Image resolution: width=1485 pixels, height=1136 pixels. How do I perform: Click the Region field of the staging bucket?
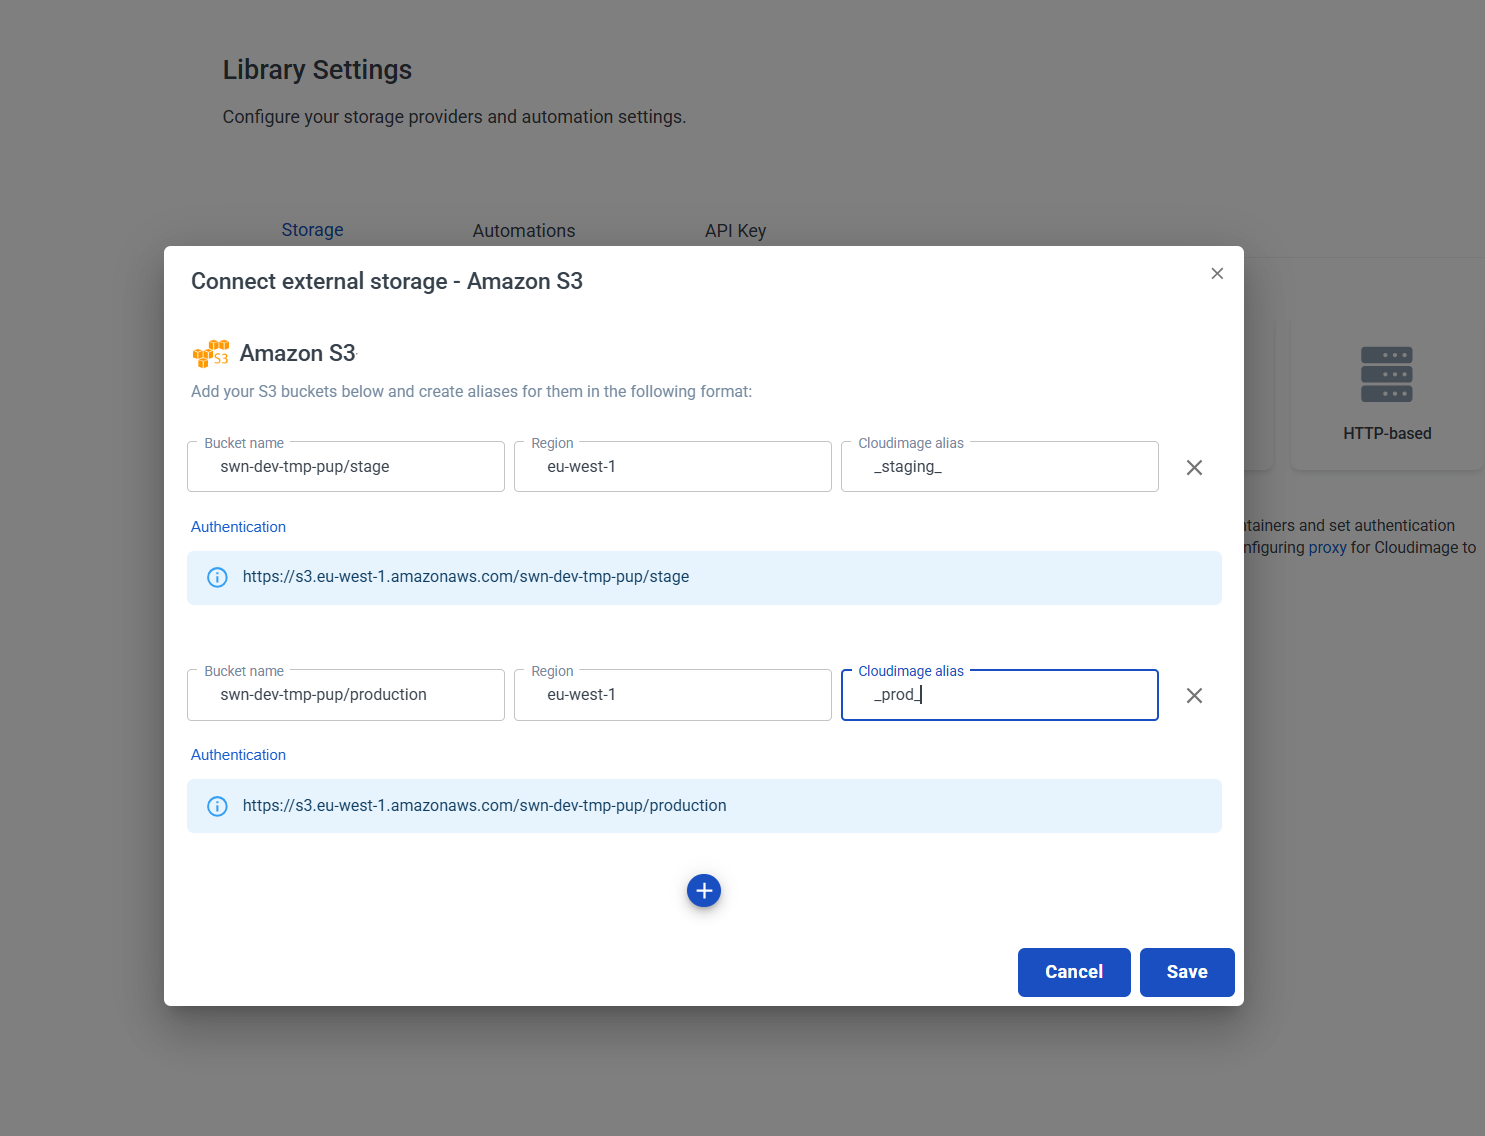pyautogui.click(x=672, y=467)
